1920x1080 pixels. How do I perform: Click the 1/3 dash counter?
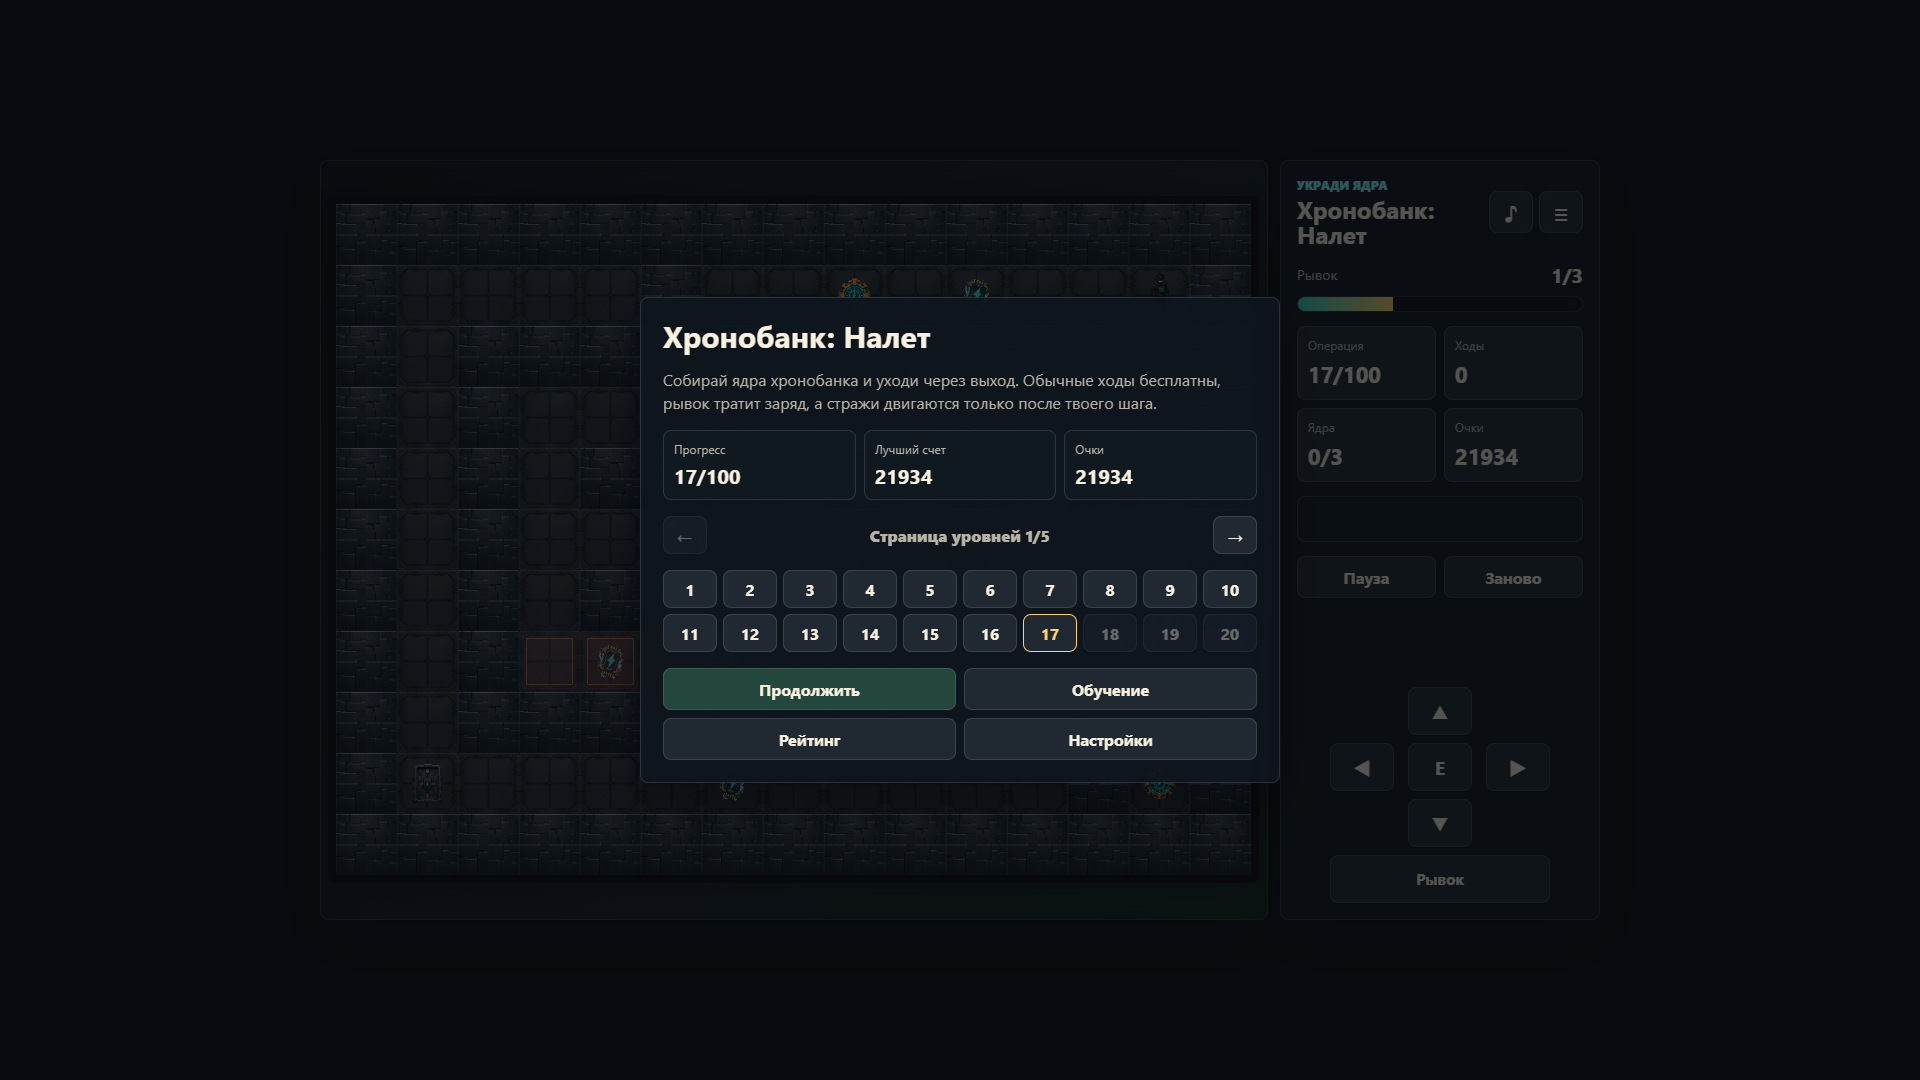(x=1566, y=276)
